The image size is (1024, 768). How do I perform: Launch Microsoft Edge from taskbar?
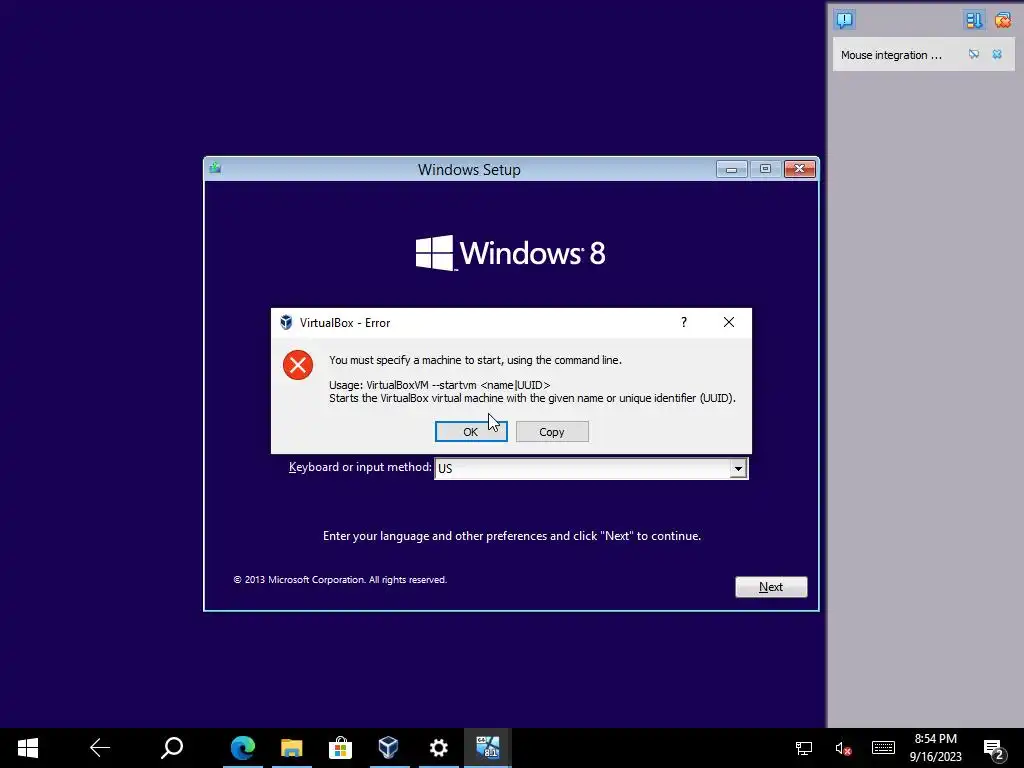click(243, 748)
